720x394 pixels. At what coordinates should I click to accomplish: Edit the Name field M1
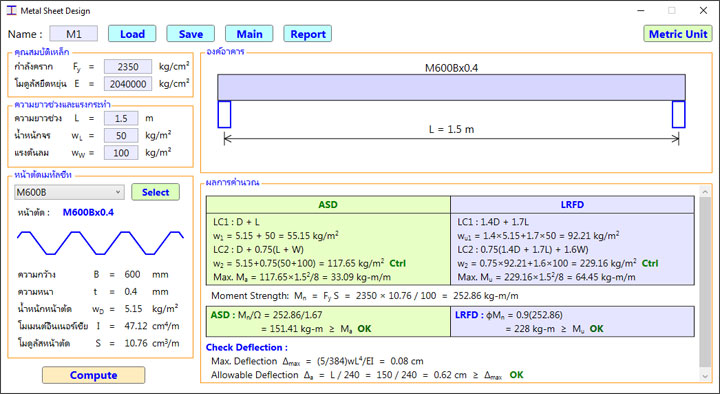[73, 34]
